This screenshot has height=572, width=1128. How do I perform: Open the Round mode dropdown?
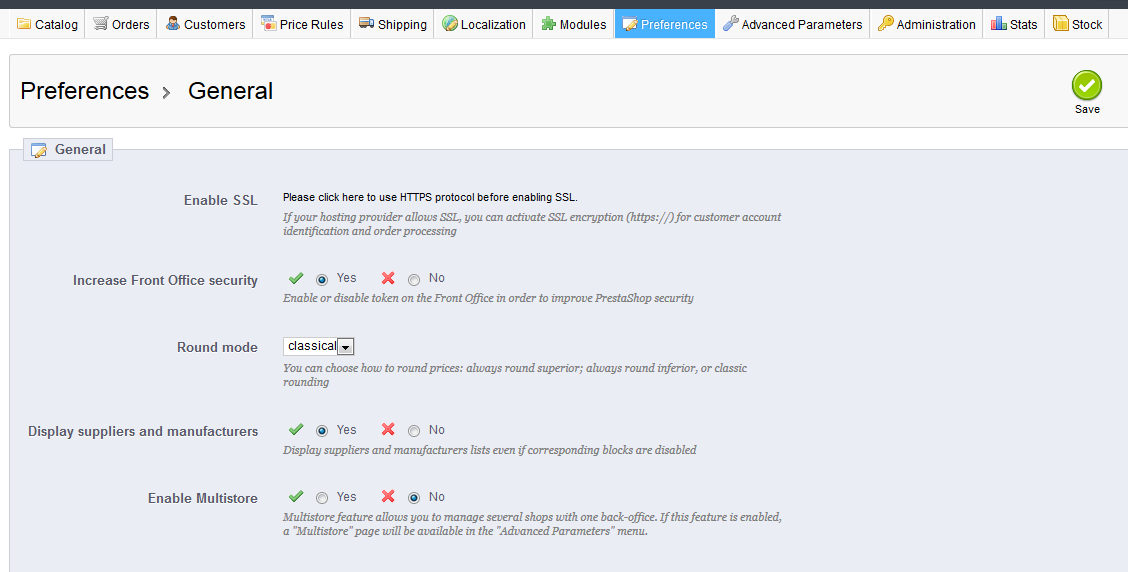pos(319,347)
